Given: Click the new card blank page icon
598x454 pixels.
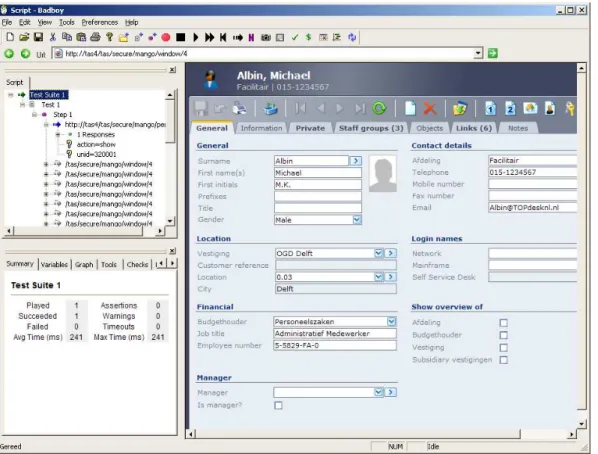Looking at the screenshot, I should click(x=410, y=109).
